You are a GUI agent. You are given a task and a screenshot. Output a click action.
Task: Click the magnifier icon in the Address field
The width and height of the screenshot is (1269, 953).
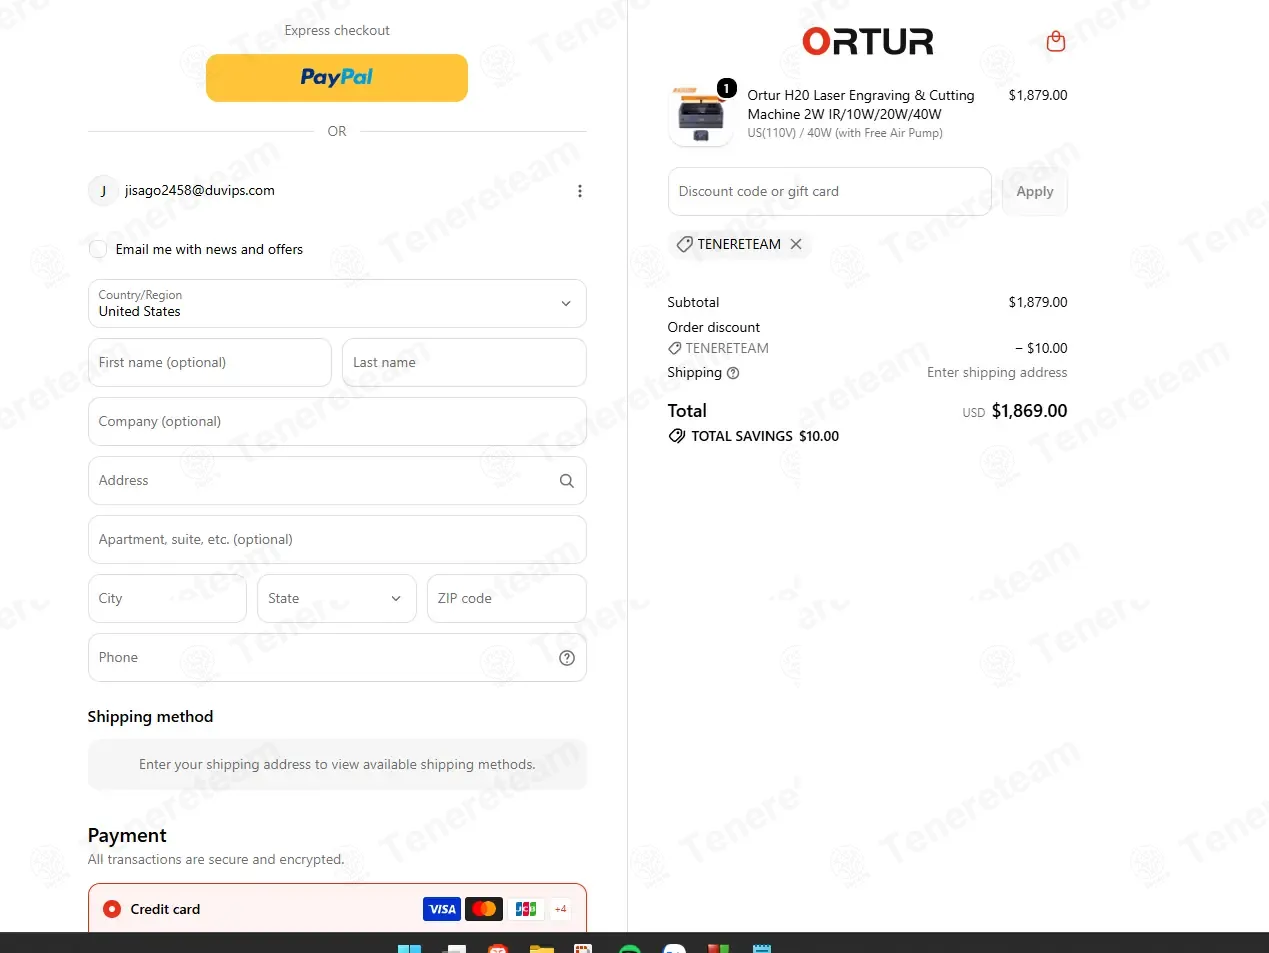click(x=567, y=481)
